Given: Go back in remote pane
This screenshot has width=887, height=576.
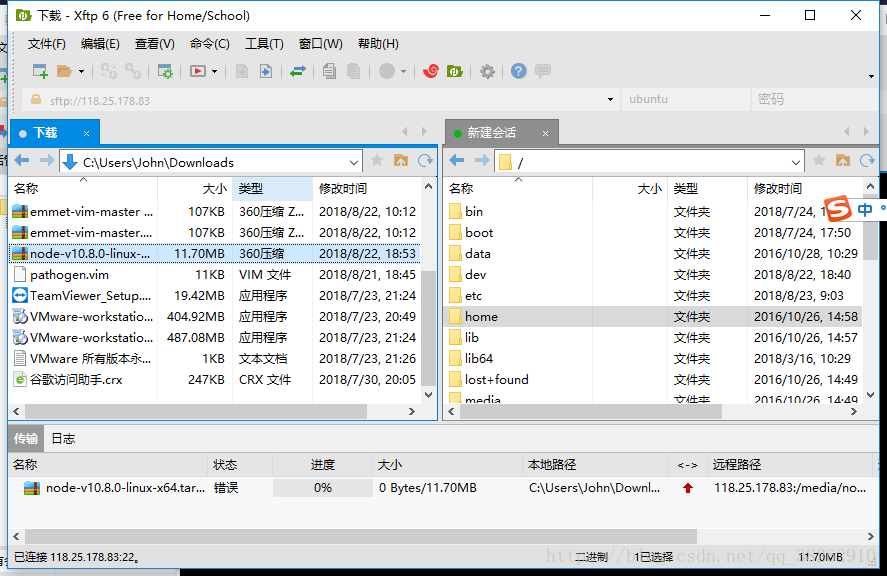Looking at the screenshot, I should pyautogui.click(x=457, y=161).
